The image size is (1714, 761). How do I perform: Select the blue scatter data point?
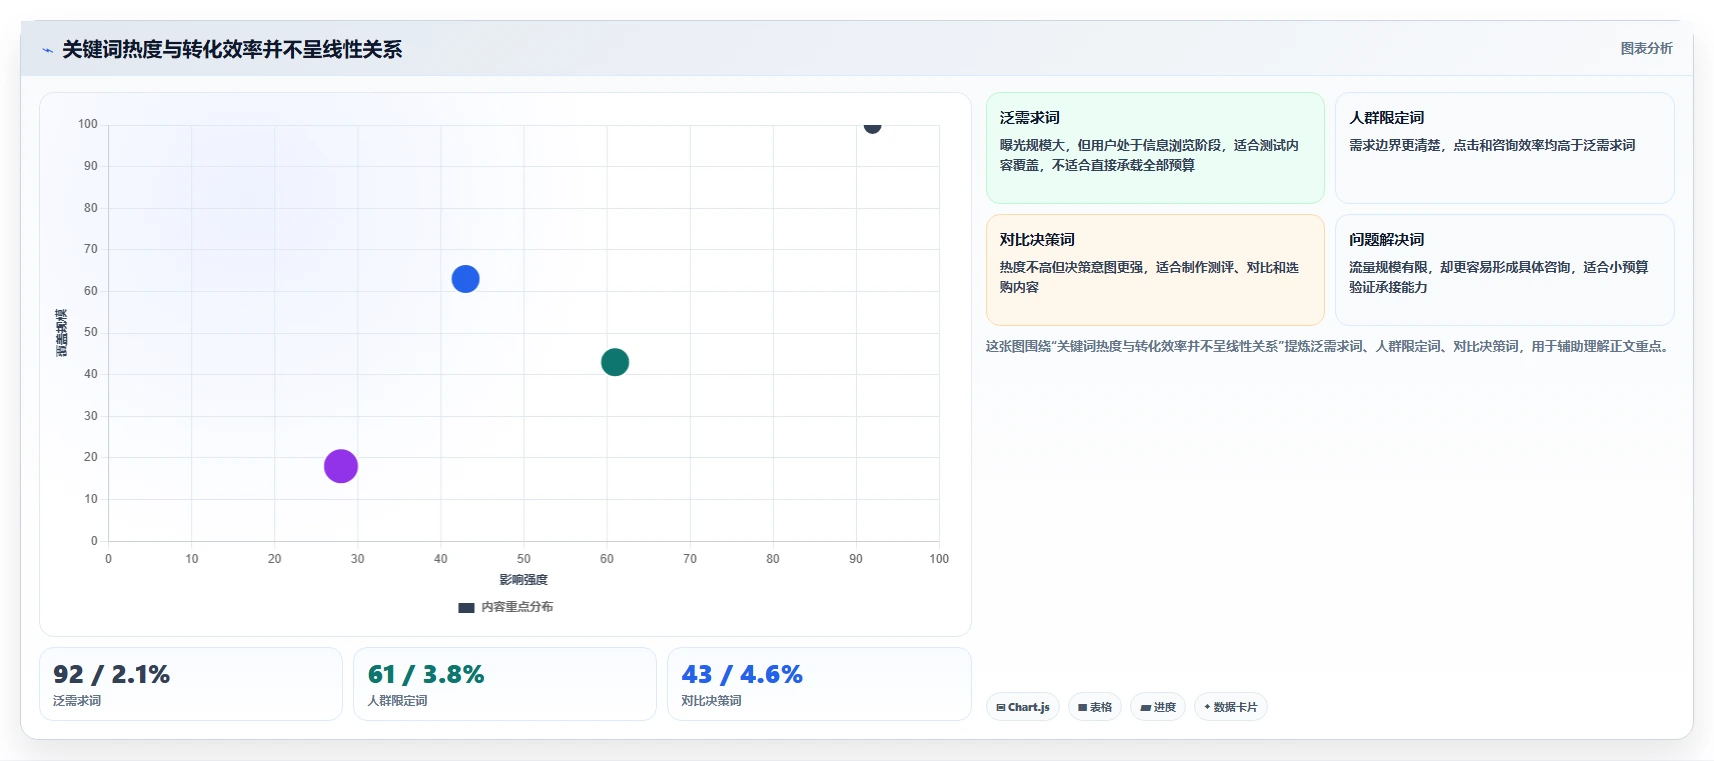tap(465, 279)
